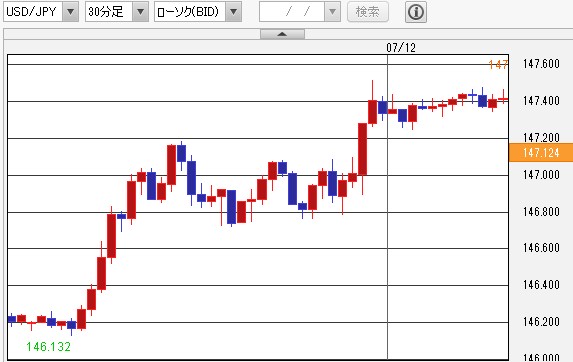Click the 146.400 price axis label
This screenshot has height=362, width=573.
pos(541,284)
